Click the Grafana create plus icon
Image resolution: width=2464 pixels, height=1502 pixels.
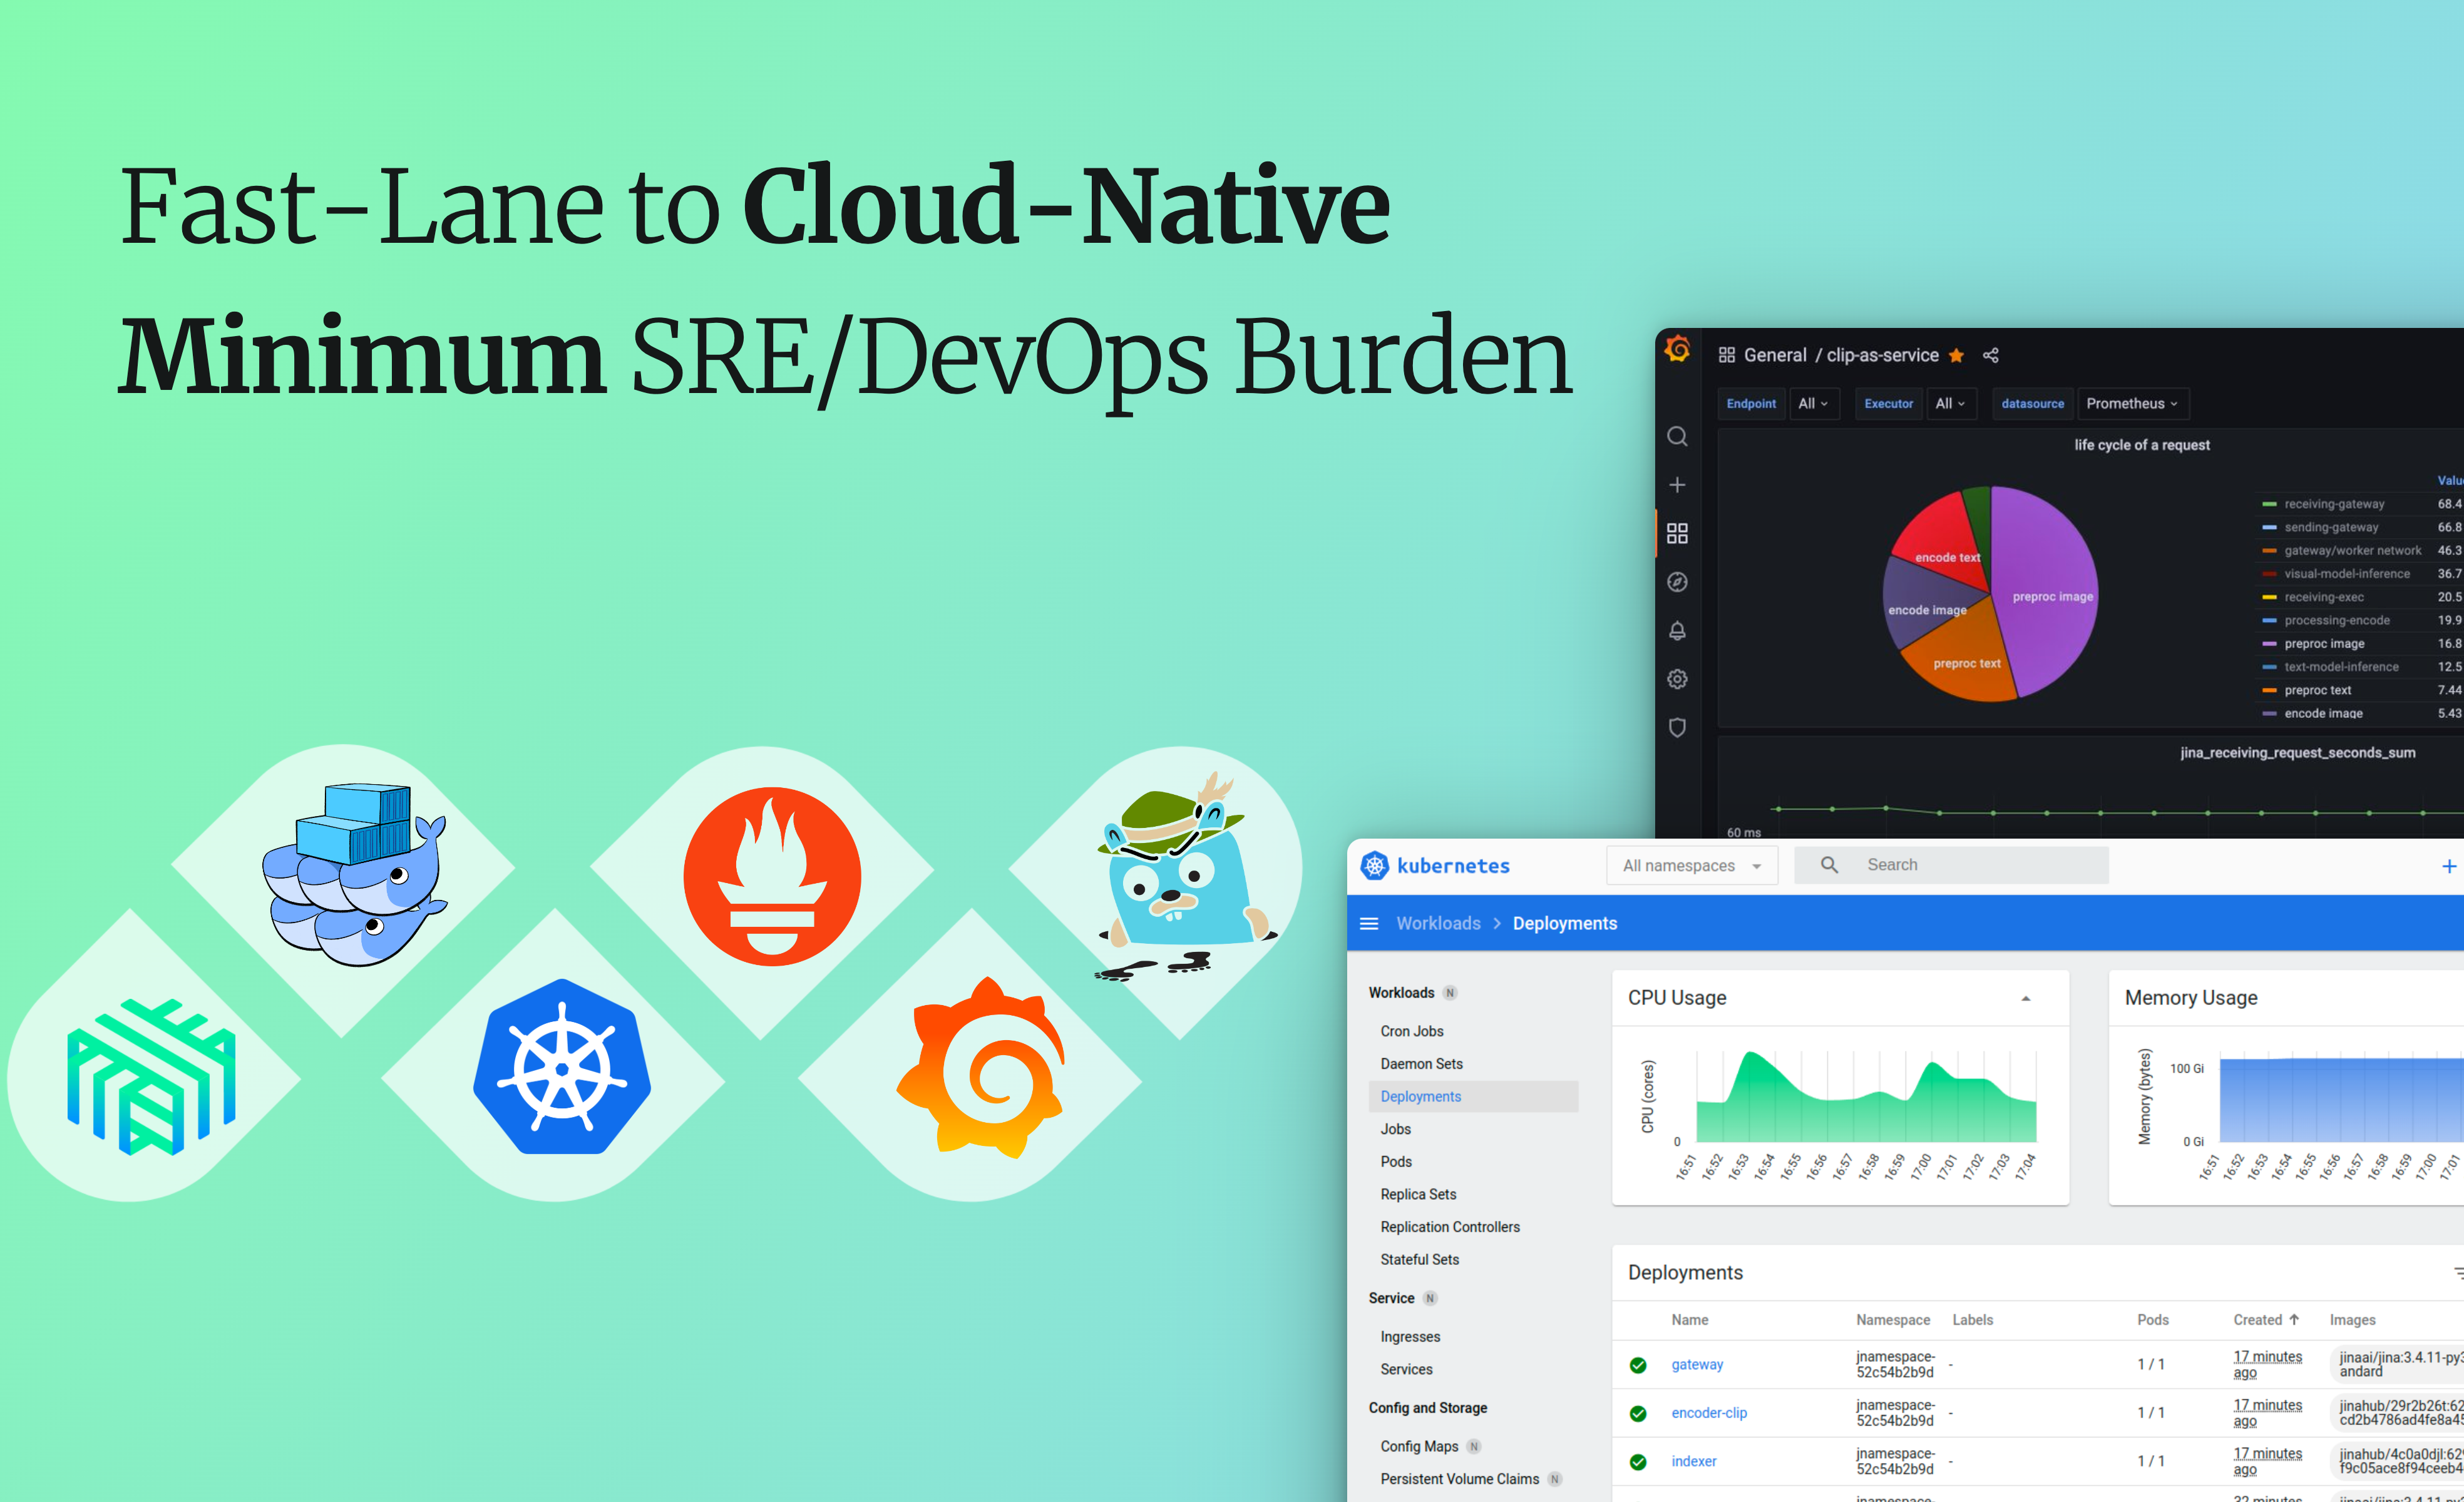pyautogui.click(x=1677, y=485)
